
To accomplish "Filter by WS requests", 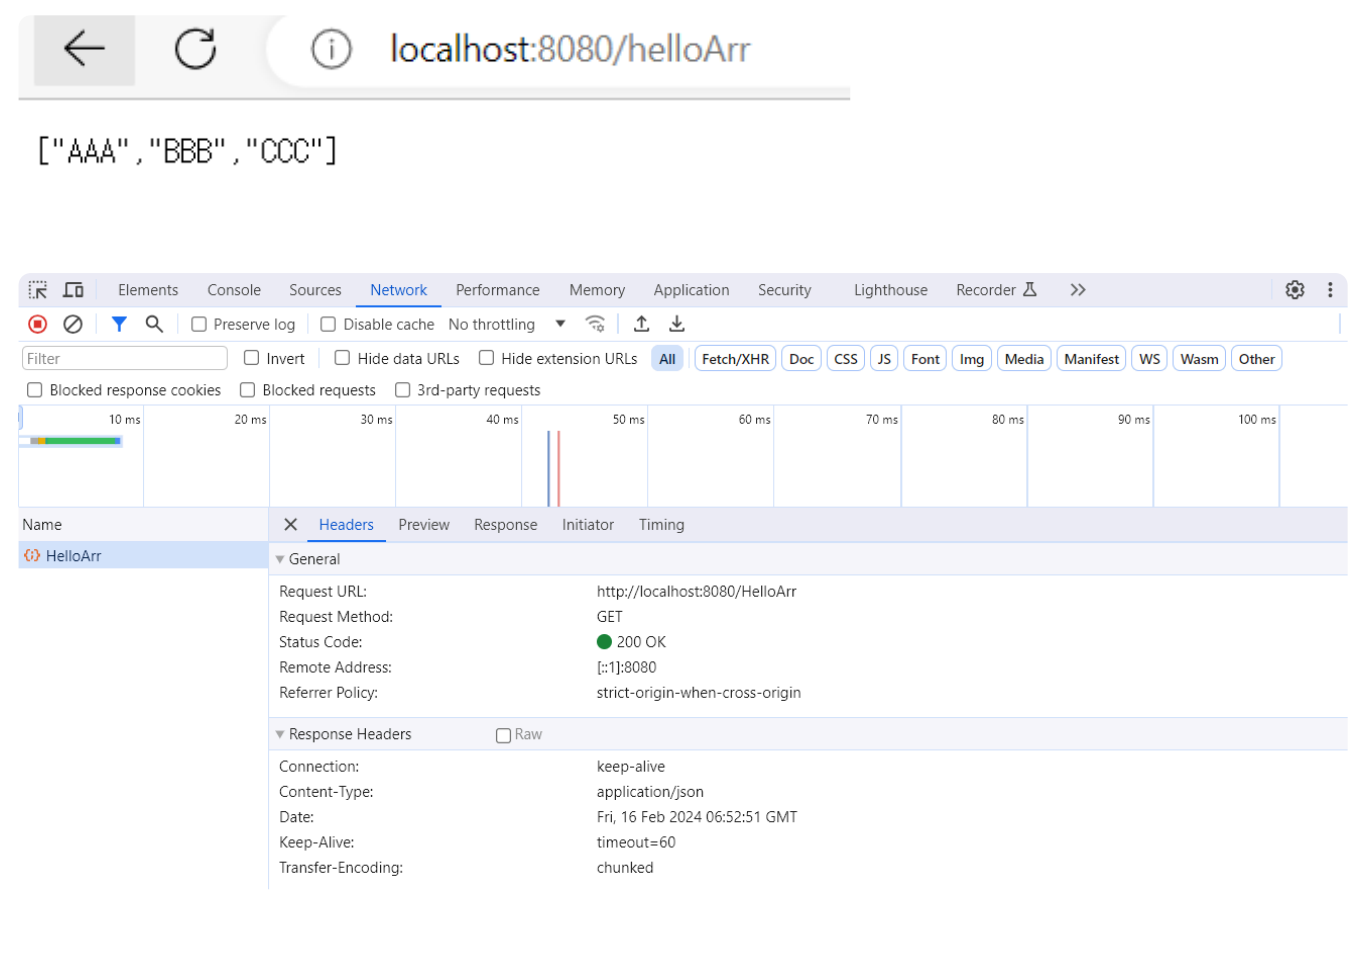I will (1150, 359).
